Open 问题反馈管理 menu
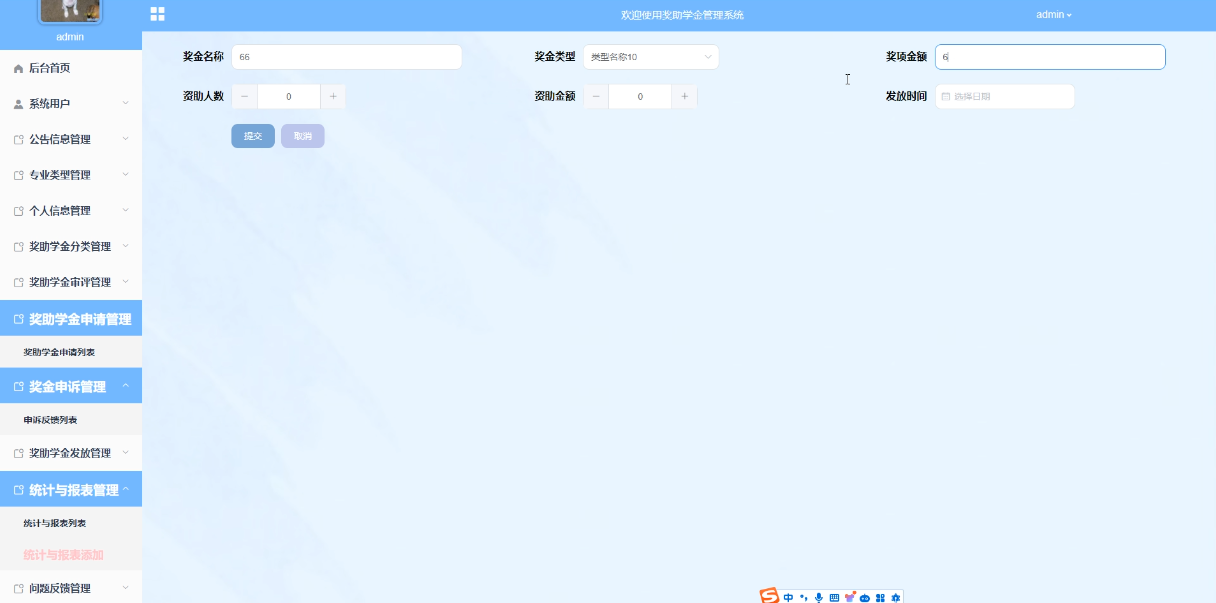Screen dimensions: 1216x603 click(71, 588)
